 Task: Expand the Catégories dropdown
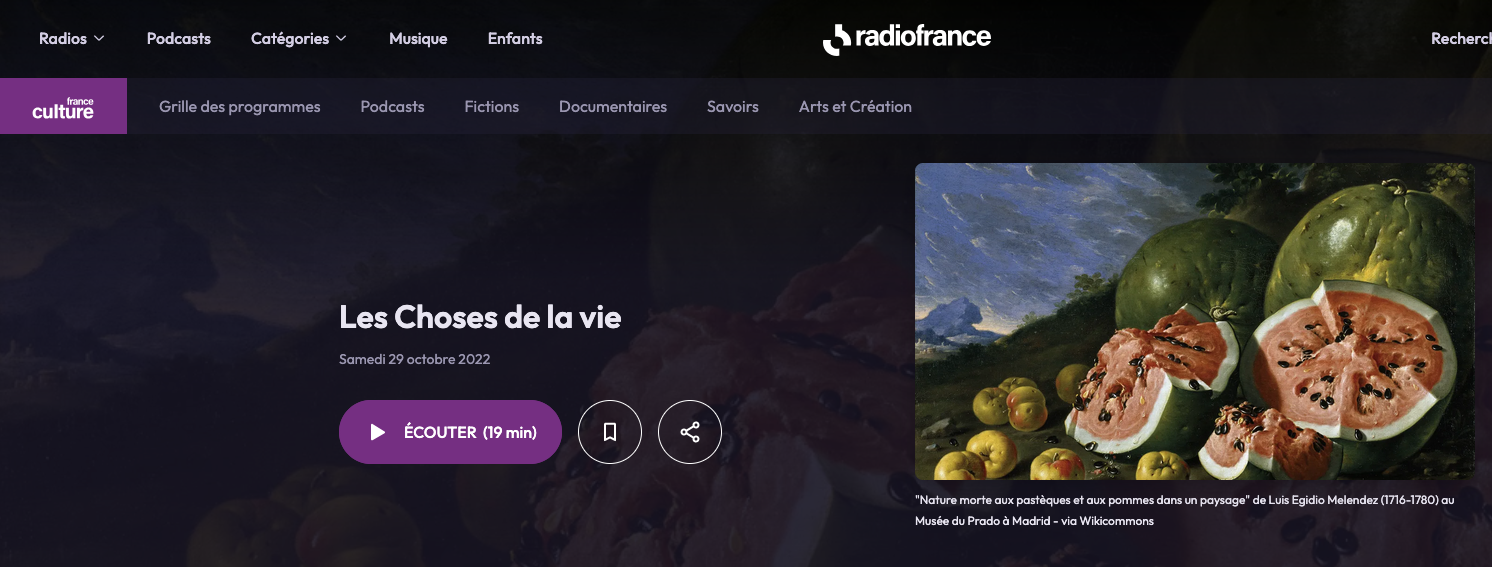point(299,39)
